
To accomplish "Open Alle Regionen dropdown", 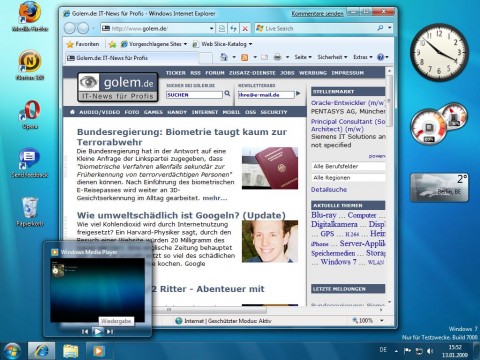I will 349,178.
